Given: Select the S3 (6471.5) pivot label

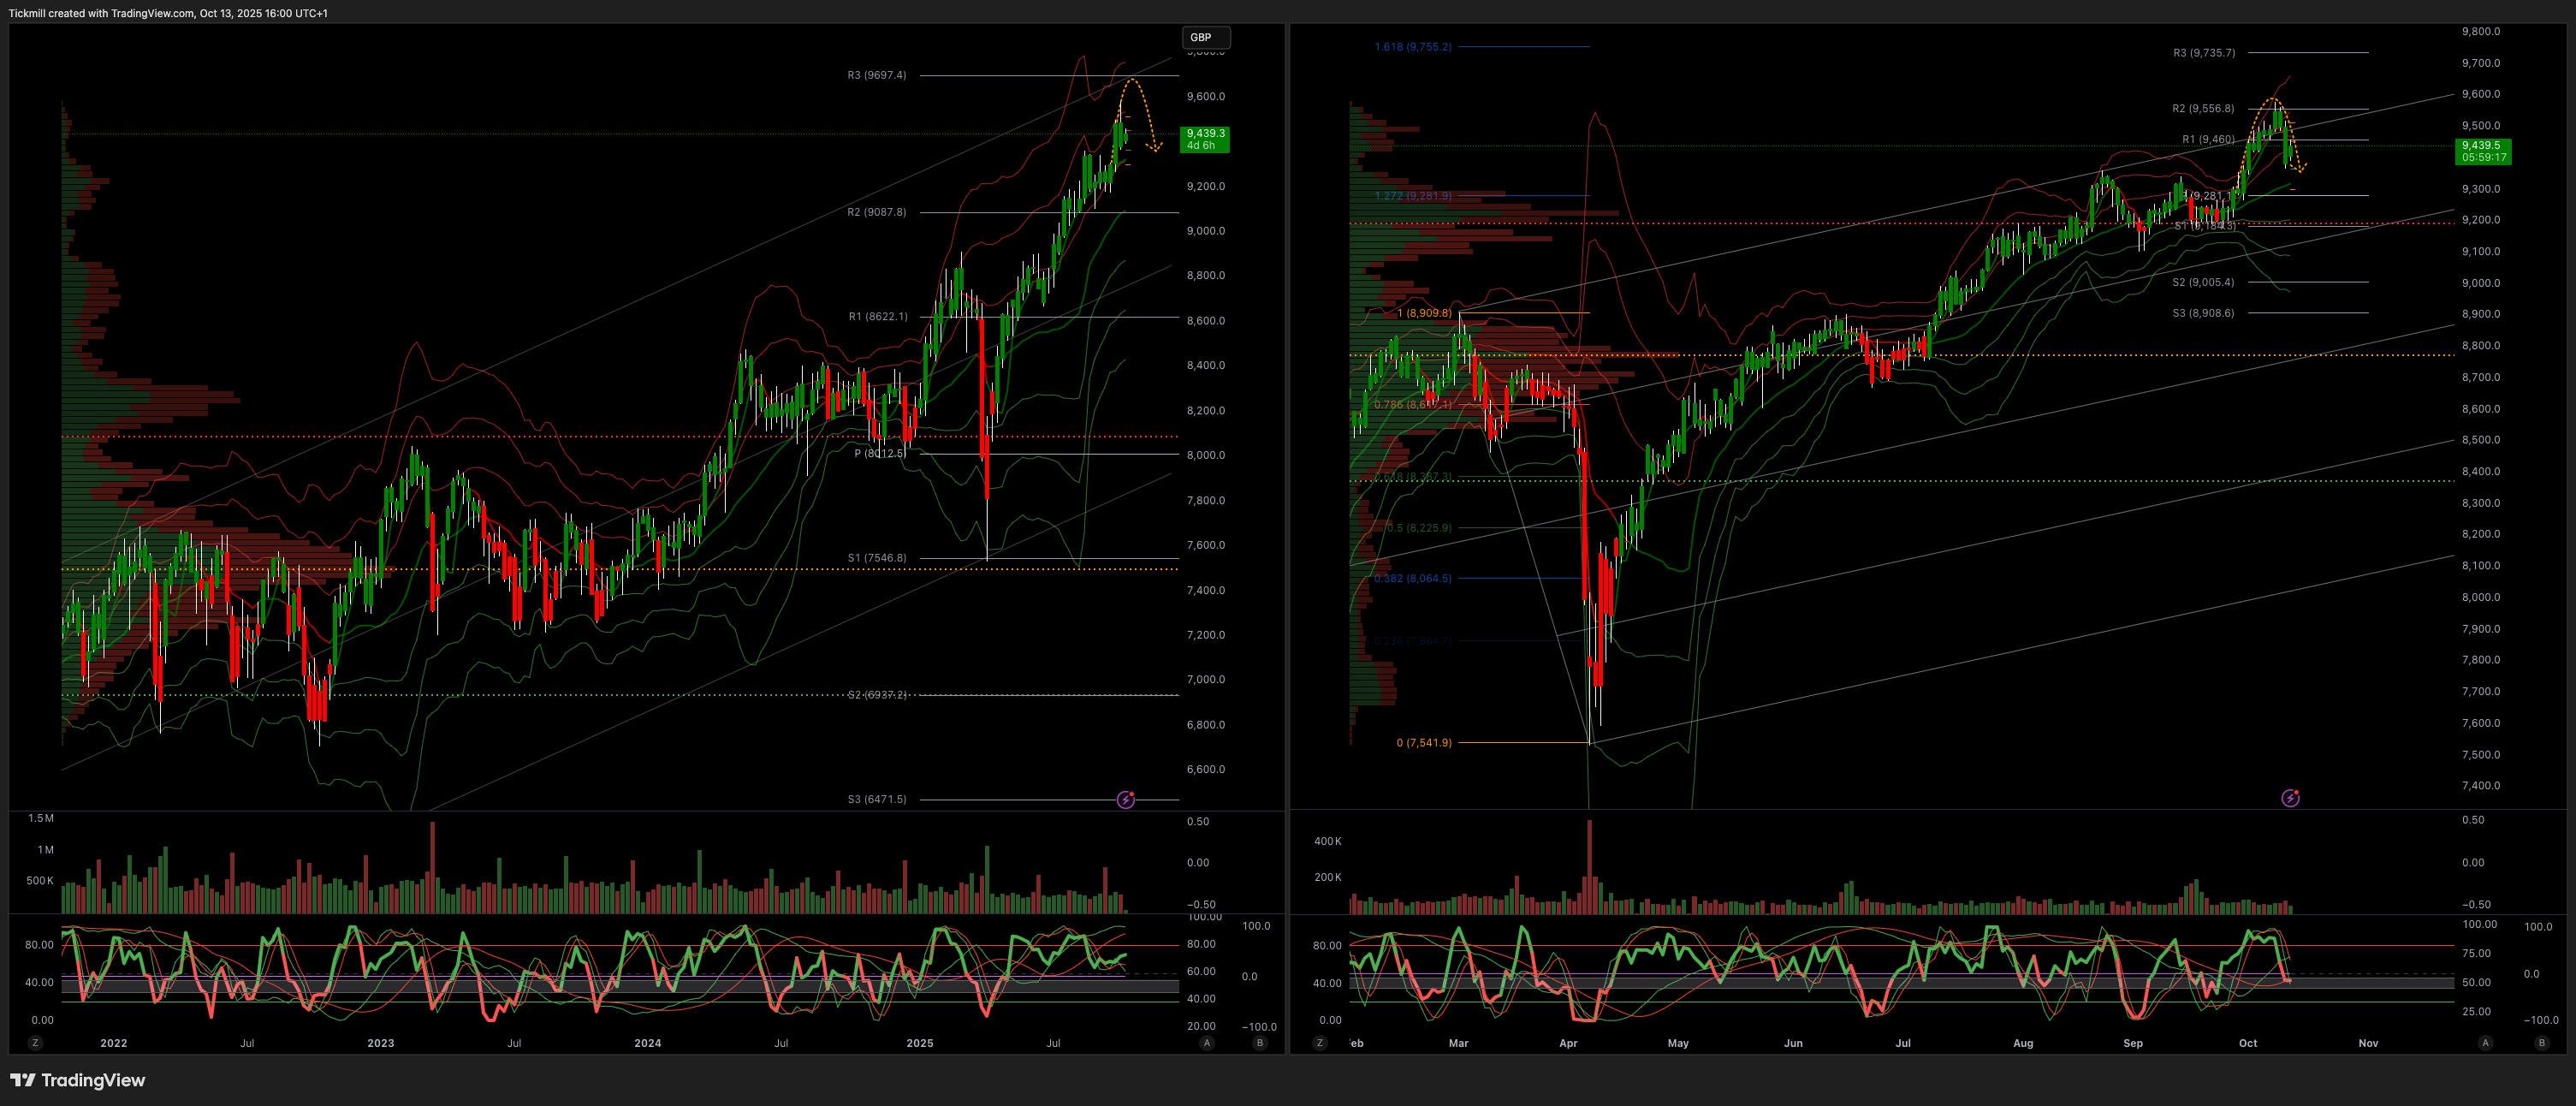Looking at the screenshot, I should (x=876, y=799).
